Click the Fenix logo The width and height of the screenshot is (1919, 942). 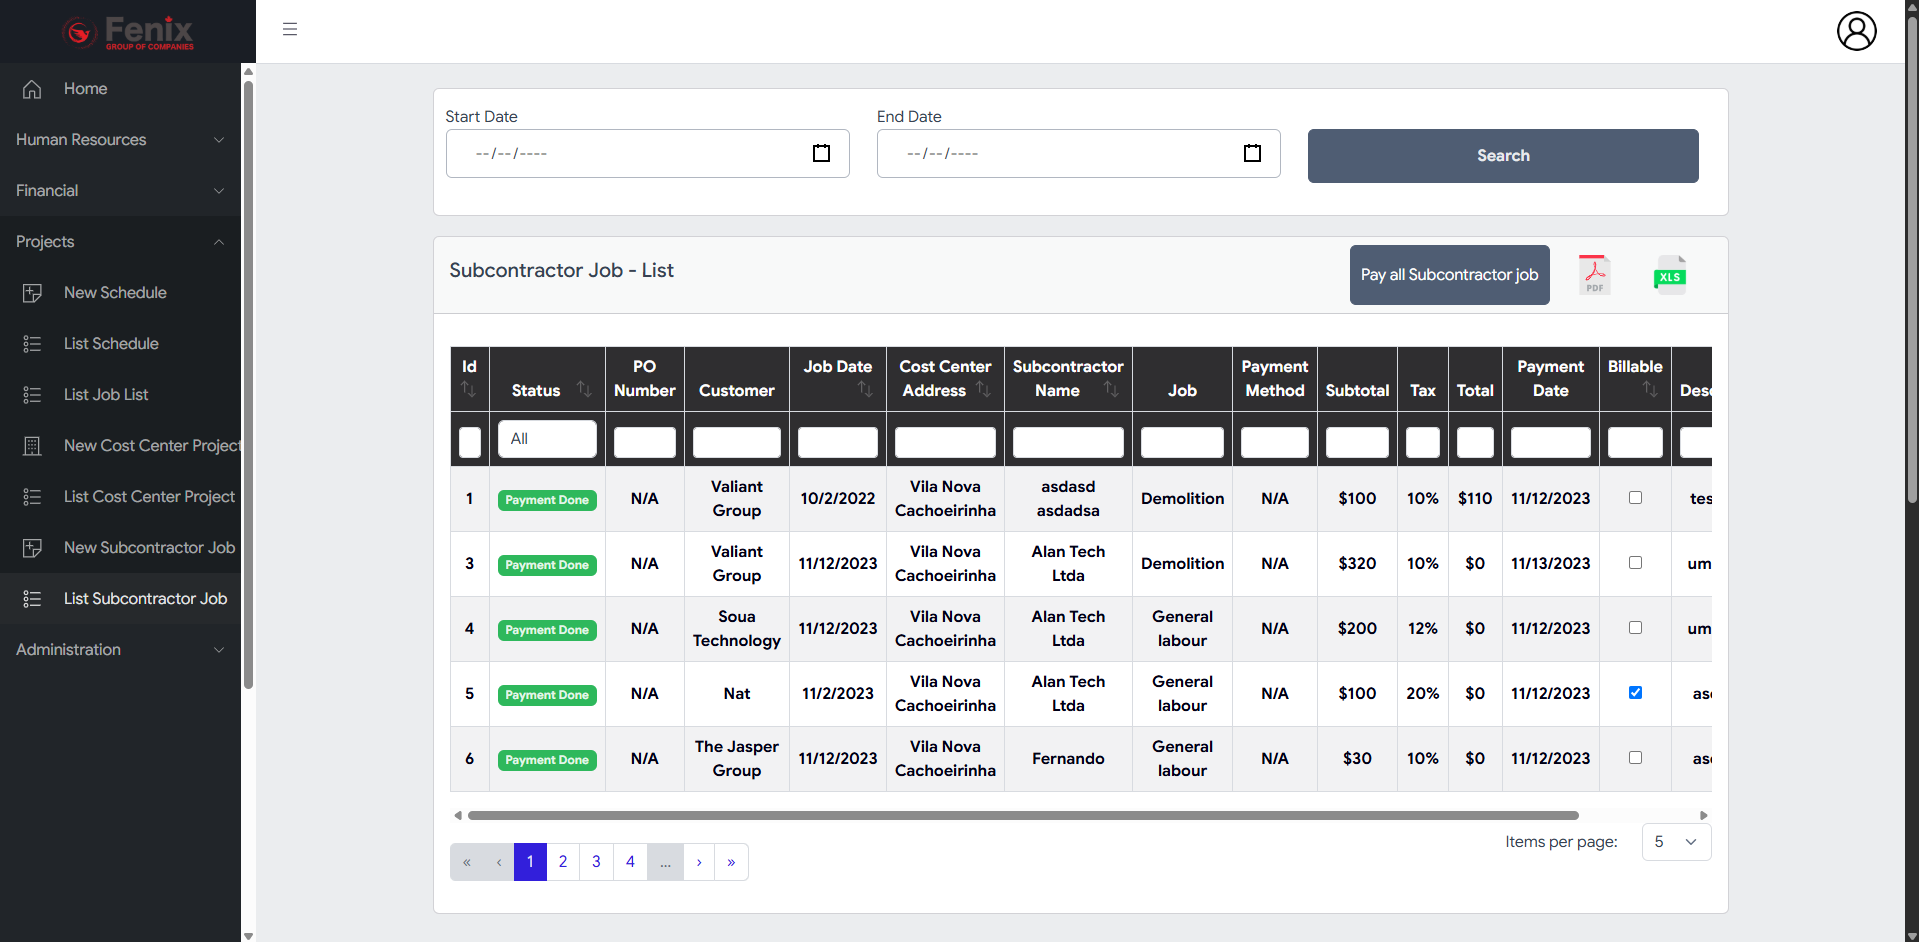pos(128,32)
